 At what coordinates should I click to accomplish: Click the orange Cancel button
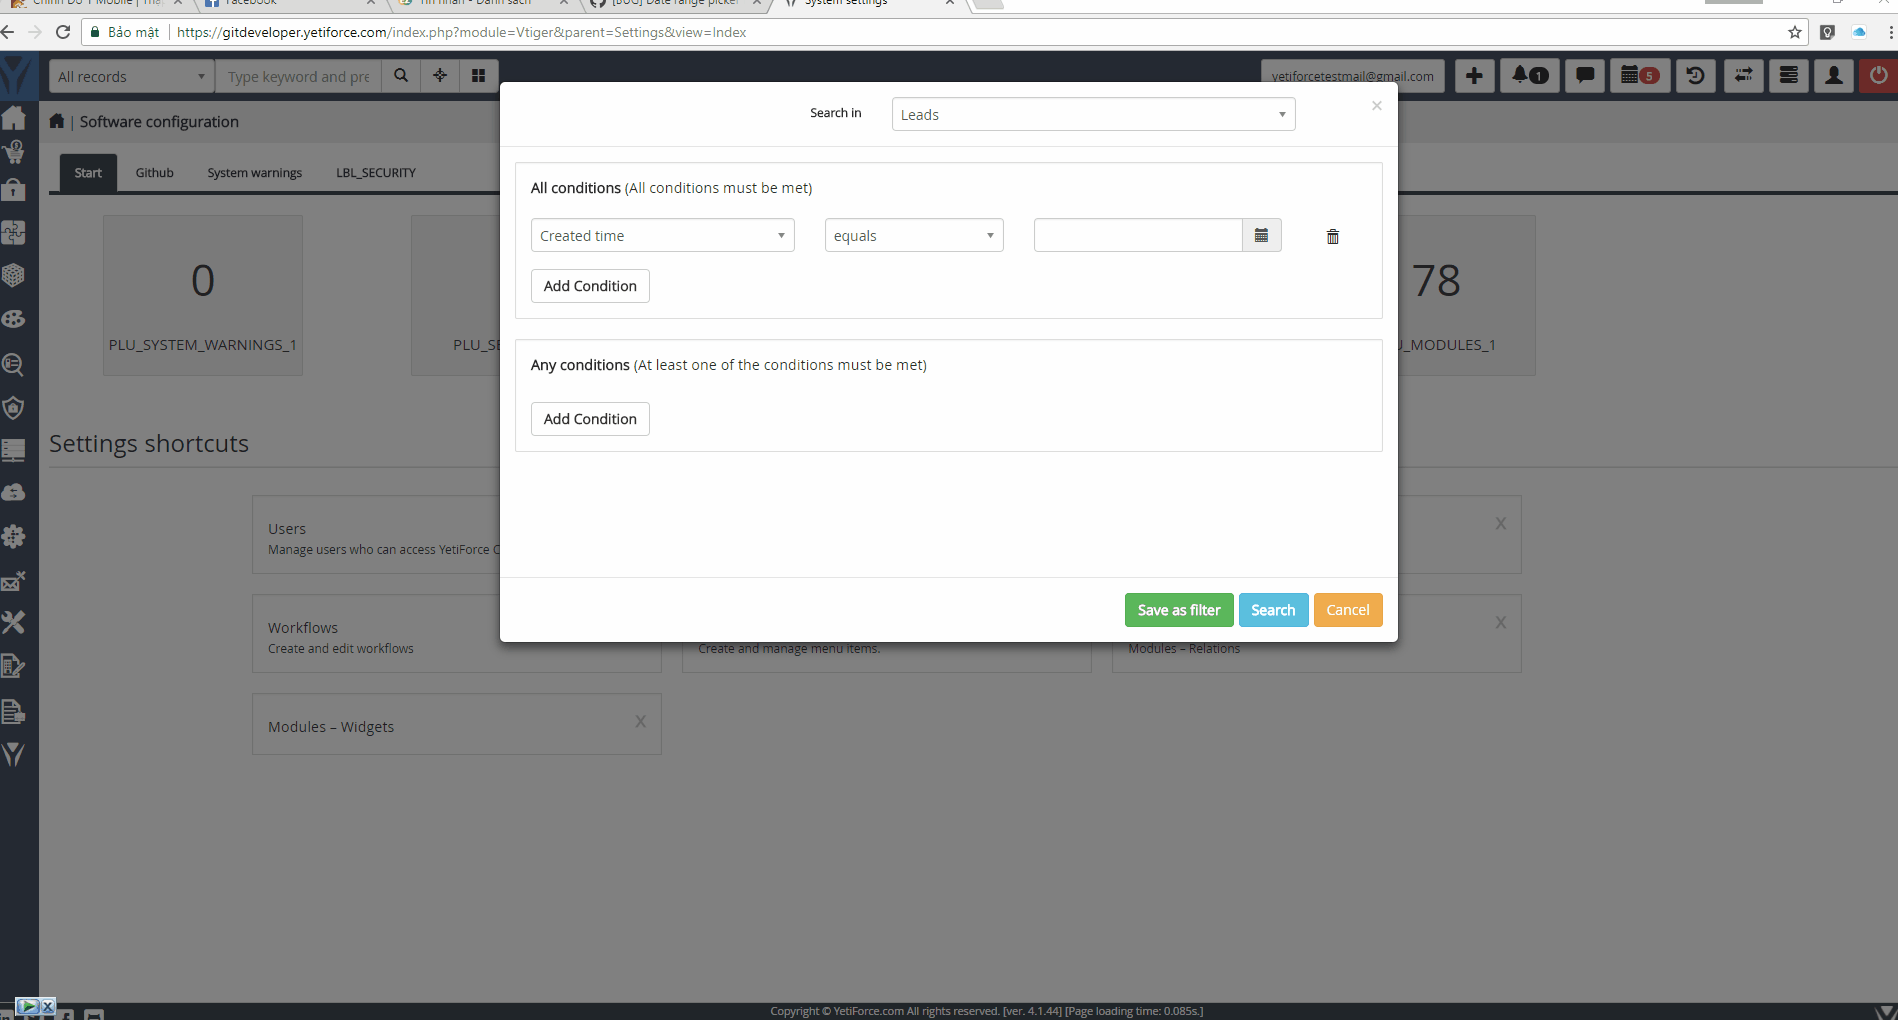pyautogui.click(x=1348, y=610)
